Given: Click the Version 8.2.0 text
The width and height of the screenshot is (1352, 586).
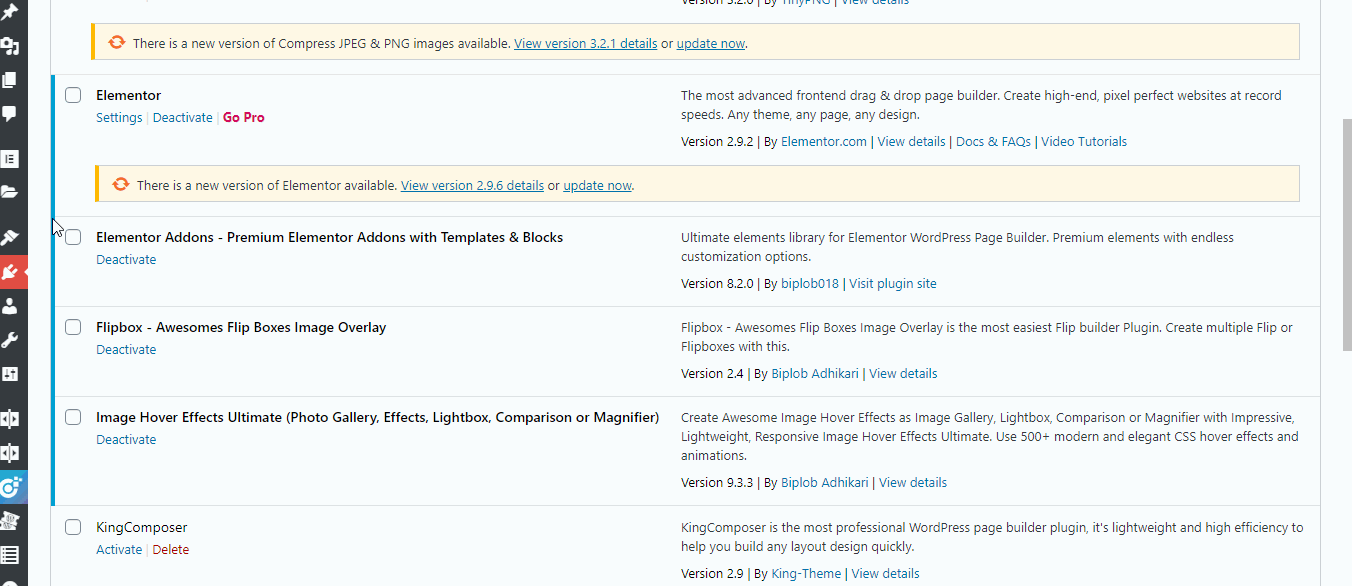Looking at the screenshot, I should pyautogui.click(x=717, y=283).
